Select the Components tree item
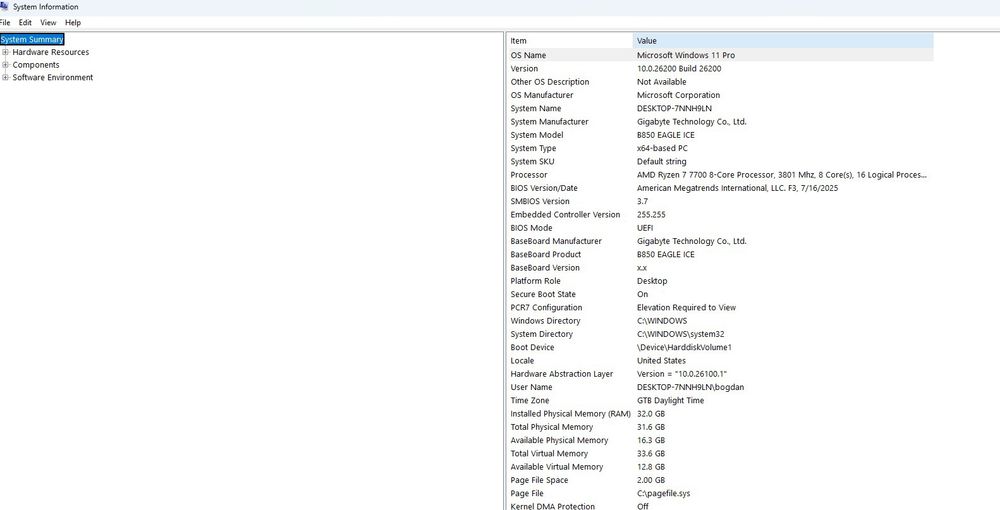This screenshot has width=1000, height=510. (x=36, y=65)
